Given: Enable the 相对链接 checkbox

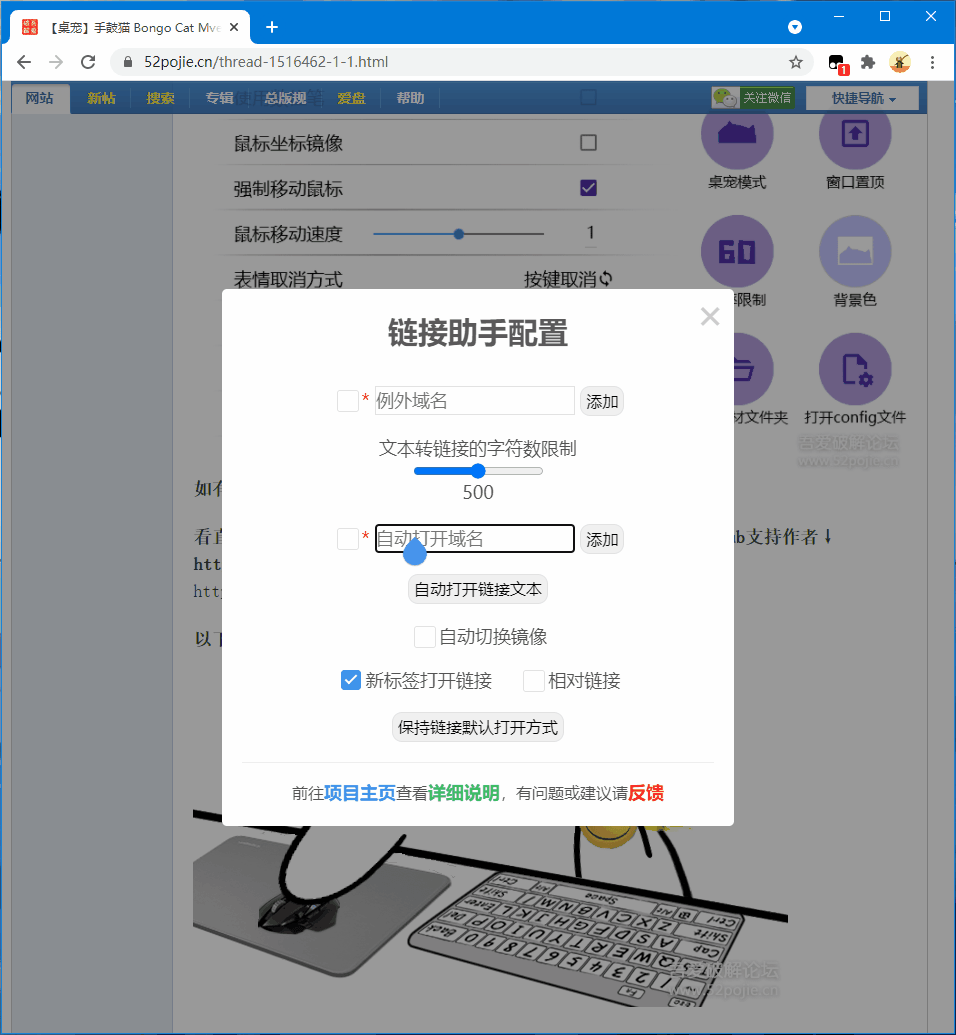Looking at the screenshot, I should [x=533, y=680].
